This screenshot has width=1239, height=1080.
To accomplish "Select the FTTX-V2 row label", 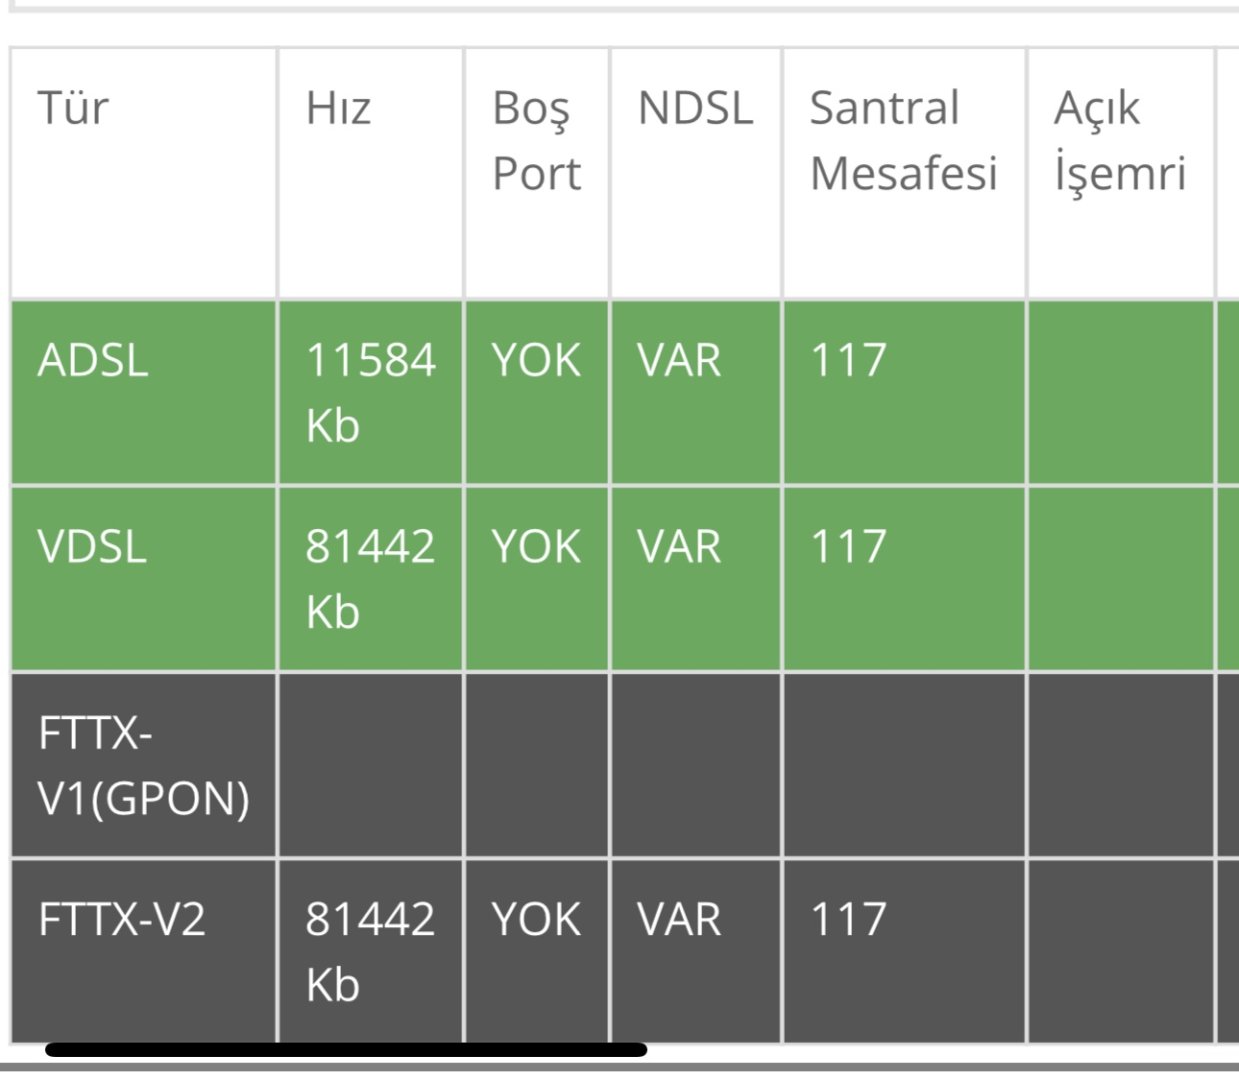I will pos(121,920).
